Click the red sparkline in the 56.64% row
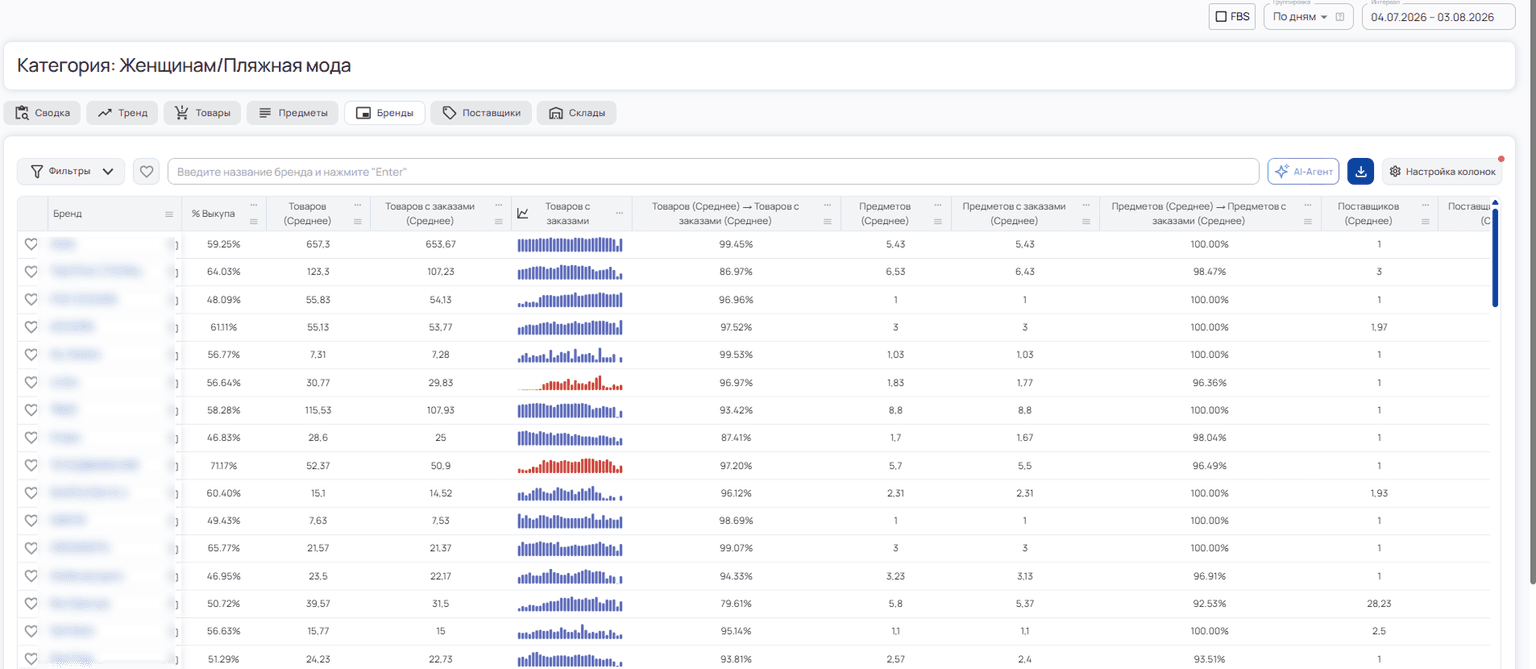Image resolution: width=1536 pixels, height=669 pixels. [x=570, y=382]
